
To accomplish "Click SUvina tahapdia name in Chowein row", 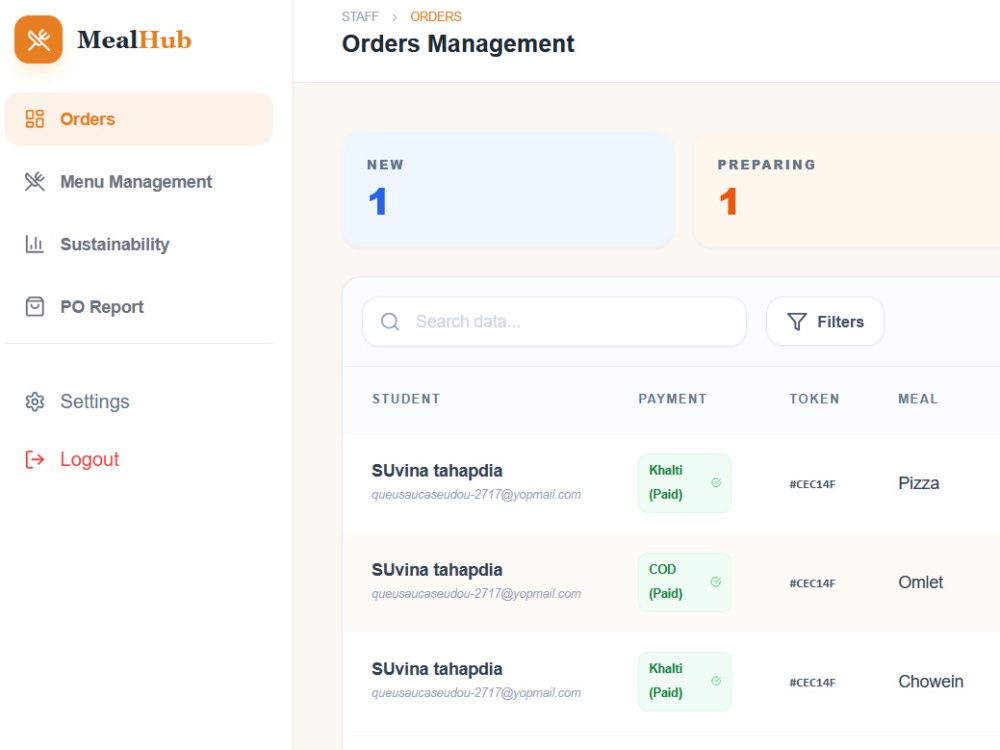I will (x=437, y=669).
